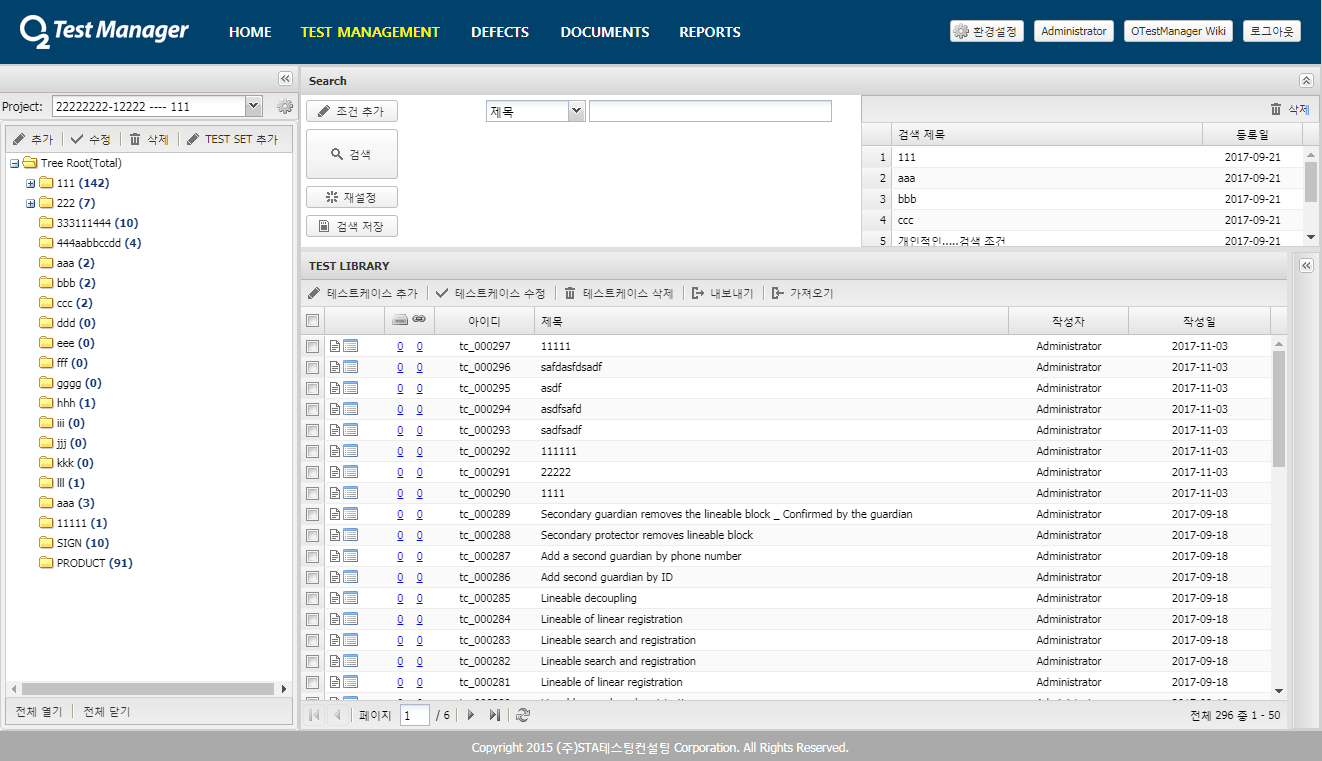This screenshot has width=1322, height=761.
Task: Open the detail view icon for tc_000297
Action: coord(351,346)
